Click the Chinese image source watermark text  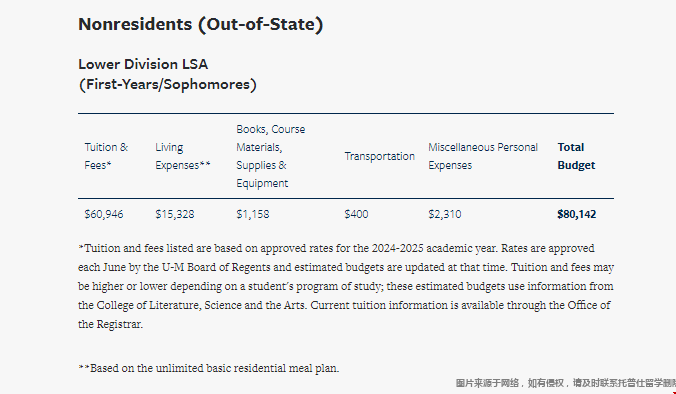pyautogui.click(x=566, y=383)
